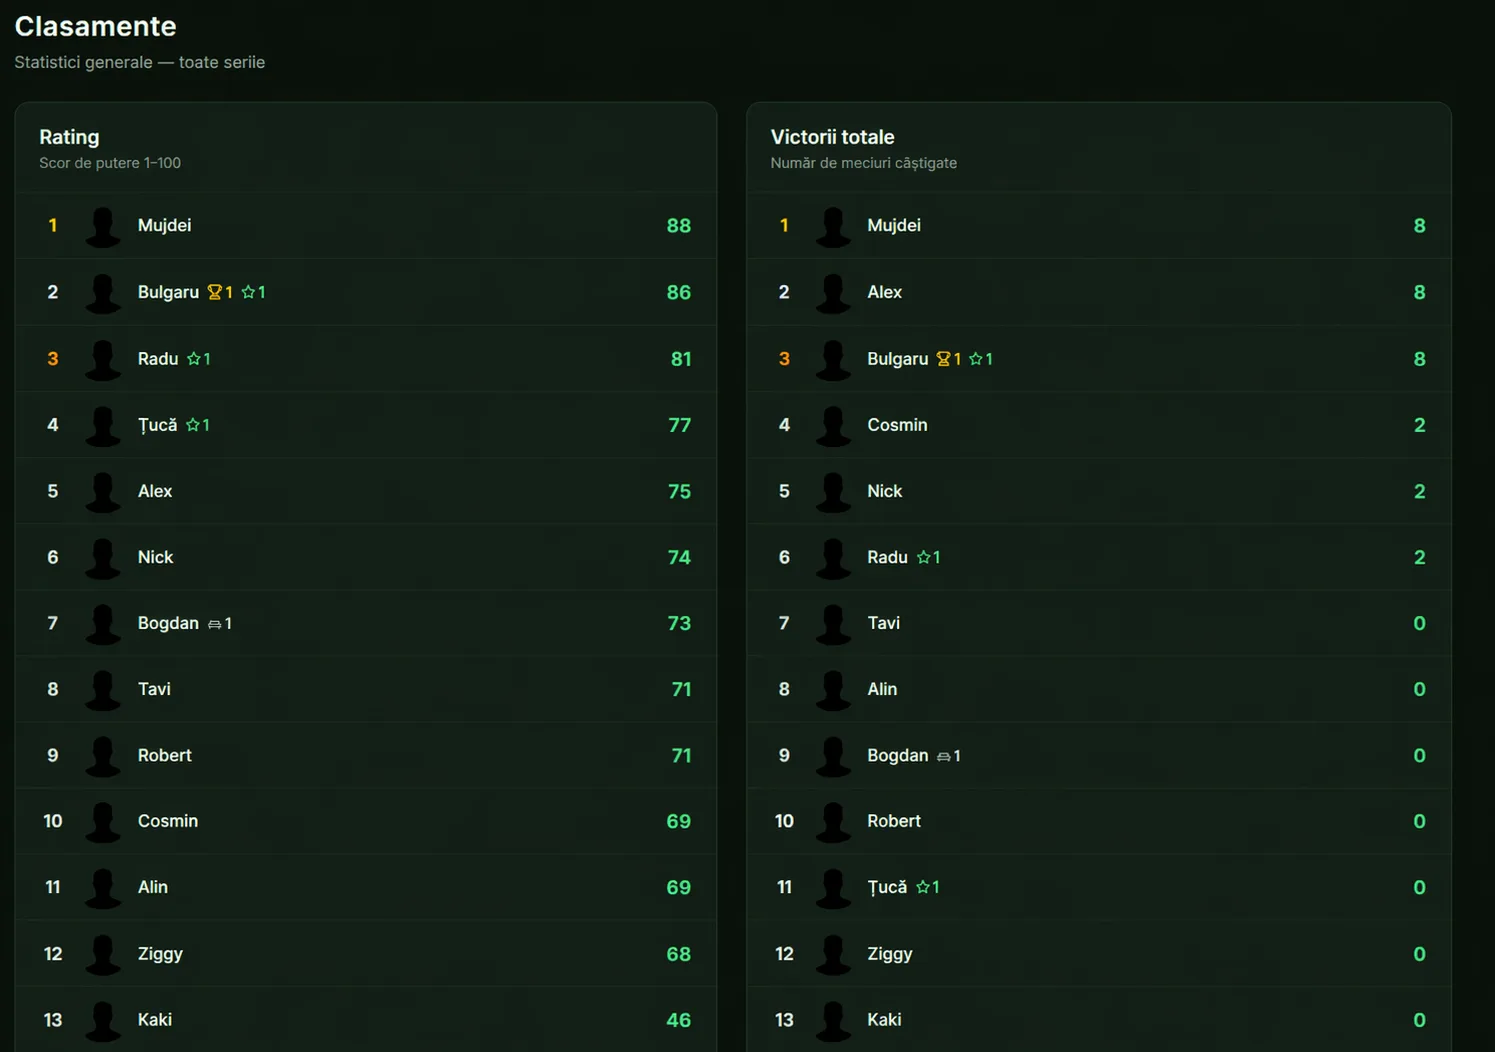This screenshot has width=1495, height=1052.
Task: Click the Clasamente page title
Action: pos(95,26)
